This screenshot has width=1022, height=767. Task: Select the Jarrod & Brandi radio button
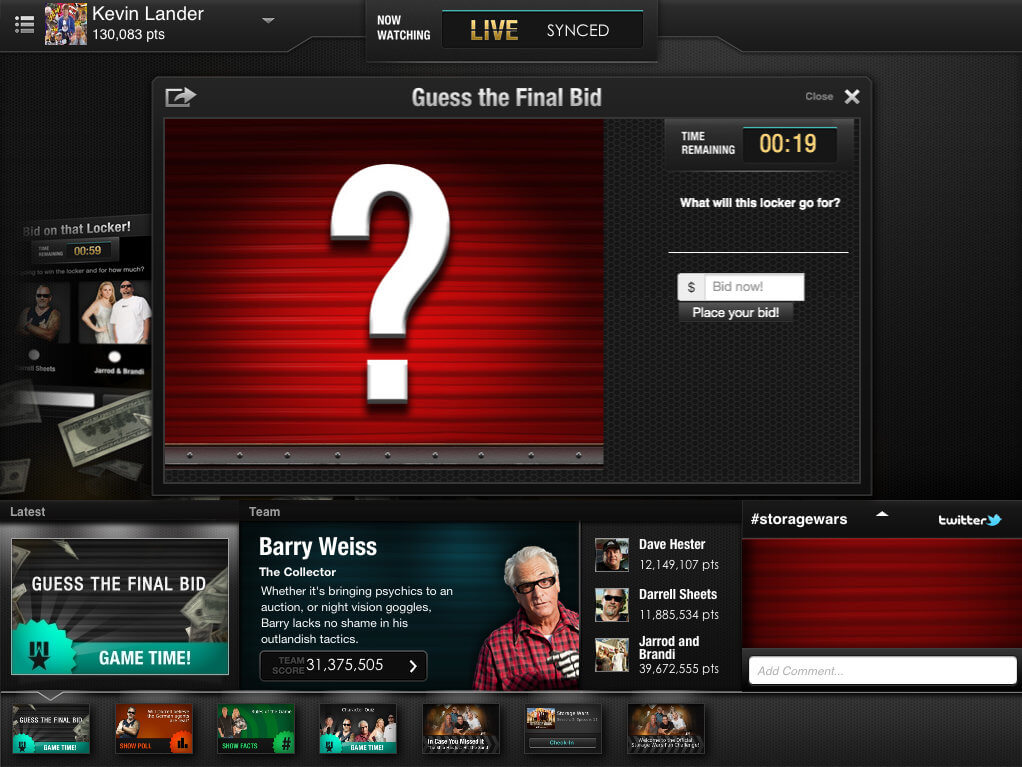114,356
